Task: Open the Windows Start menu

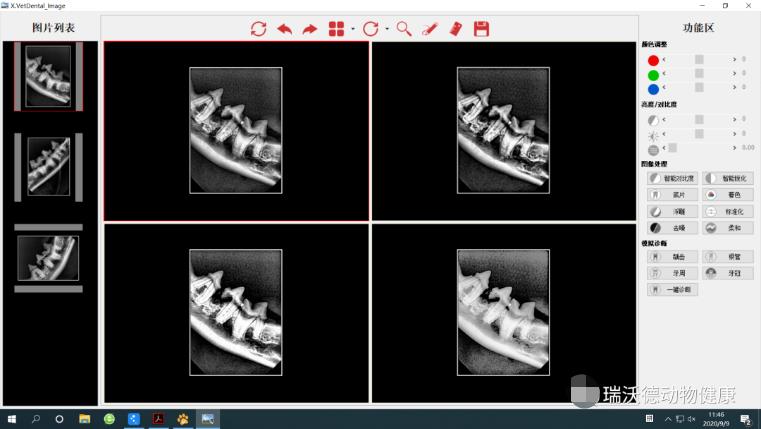Action: [12, 419]
